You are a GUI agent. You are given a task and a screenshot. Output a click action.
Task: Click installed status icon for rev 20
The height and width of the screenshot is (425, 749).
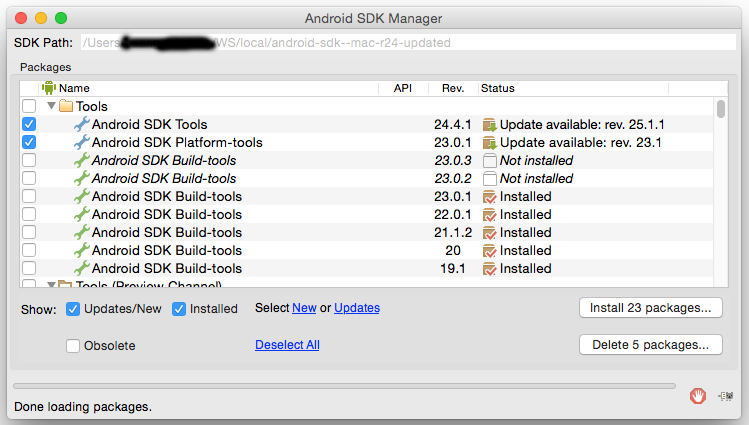click(x=490, y=251)
